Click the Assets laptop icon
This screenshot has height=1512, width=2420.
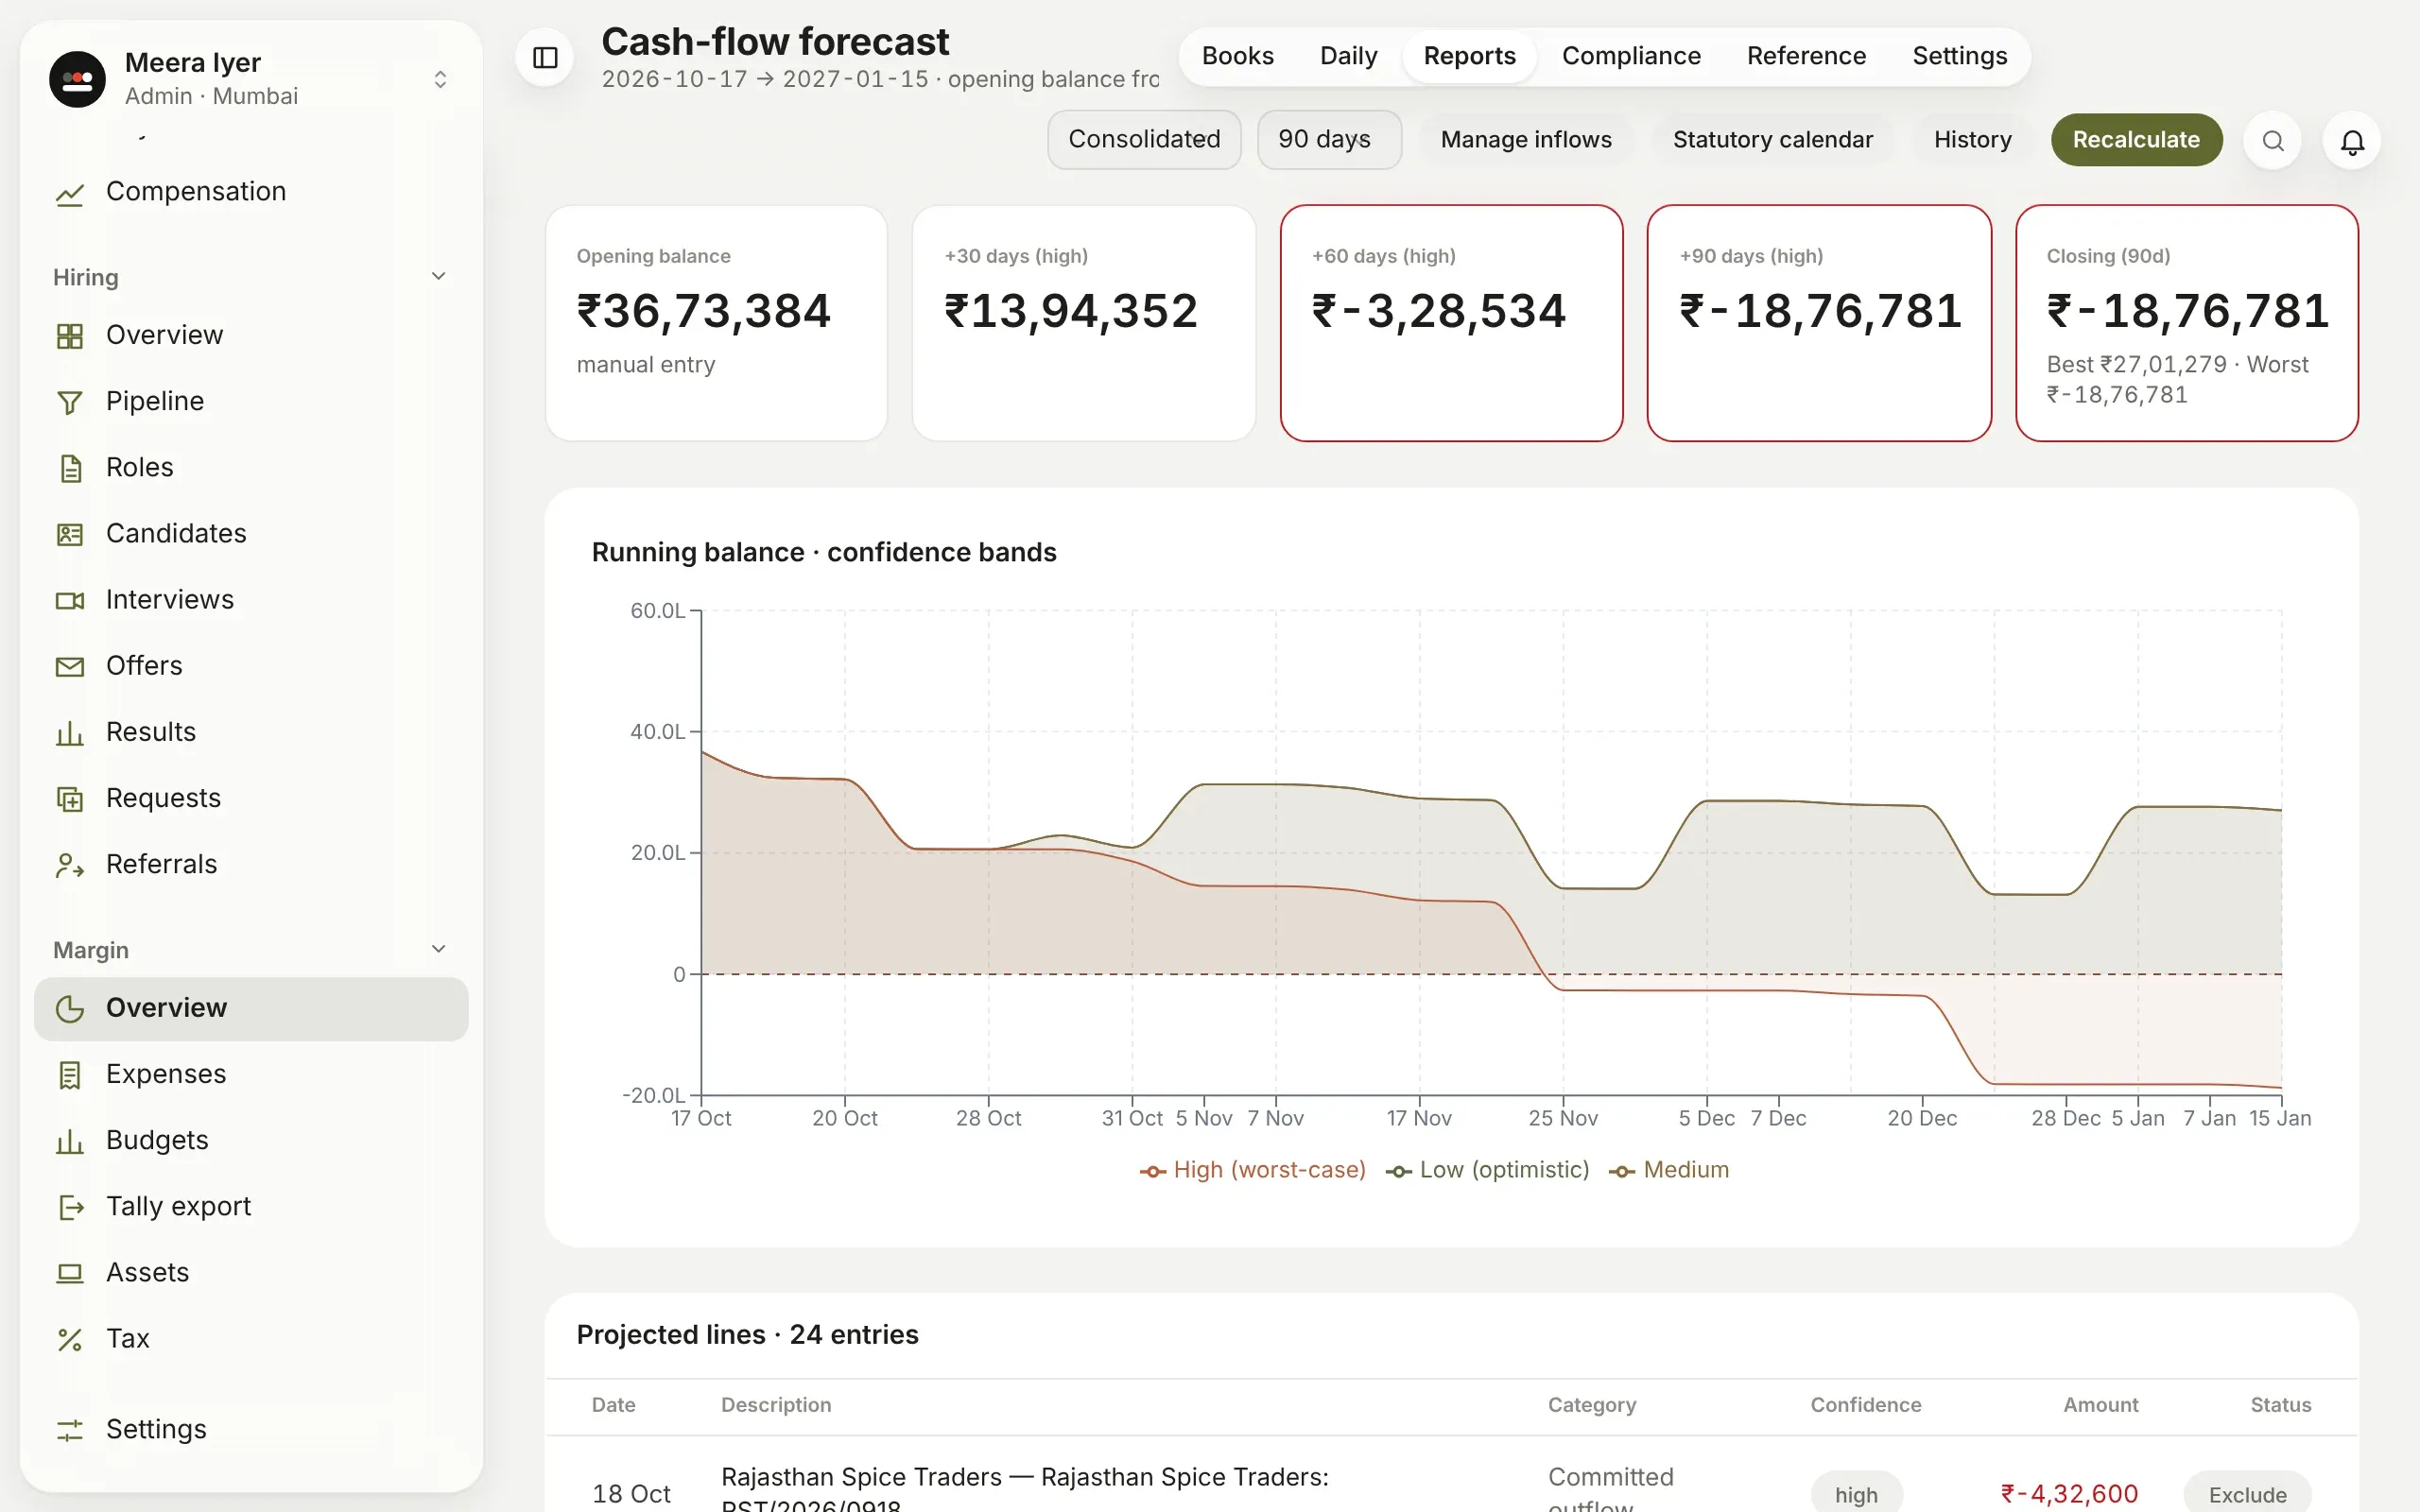click(70, 1273)
